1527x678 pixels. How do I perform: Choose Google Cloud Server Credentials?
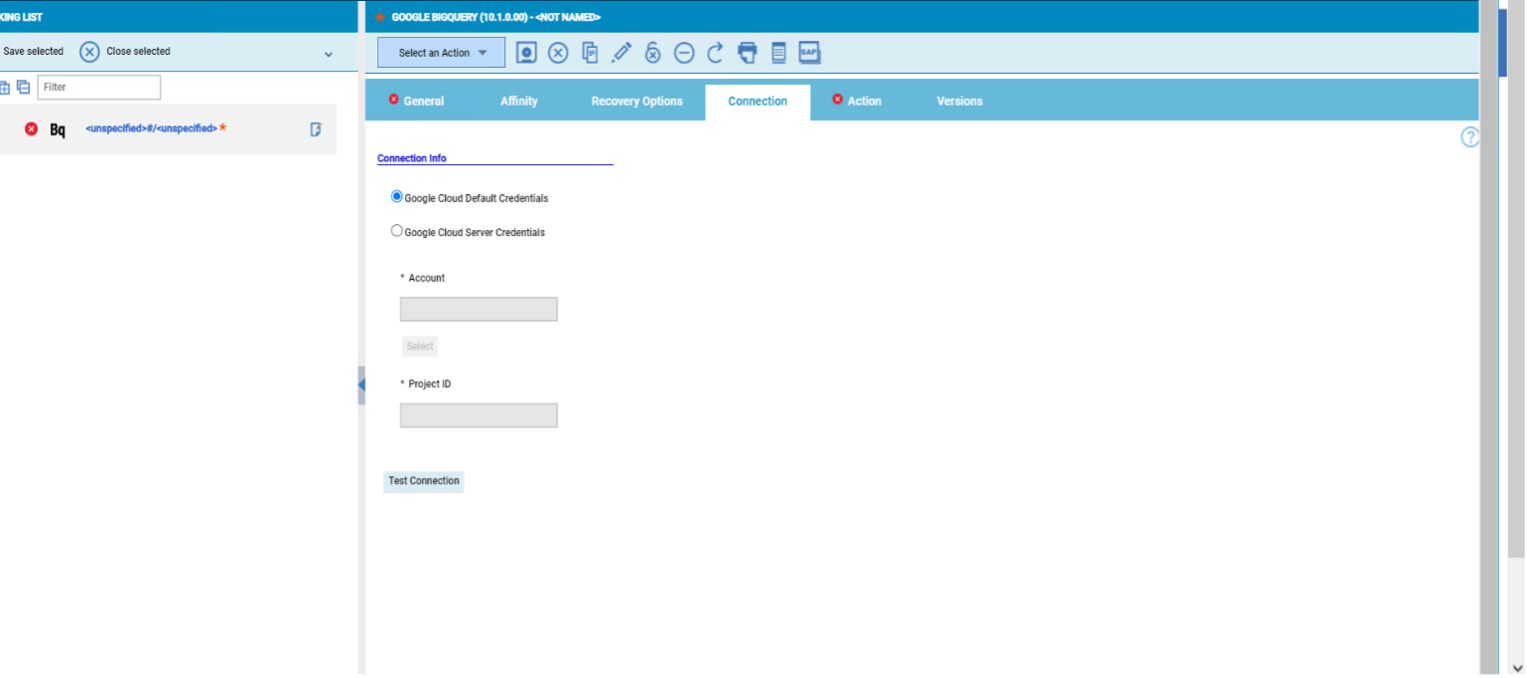(x=396, y=230)
